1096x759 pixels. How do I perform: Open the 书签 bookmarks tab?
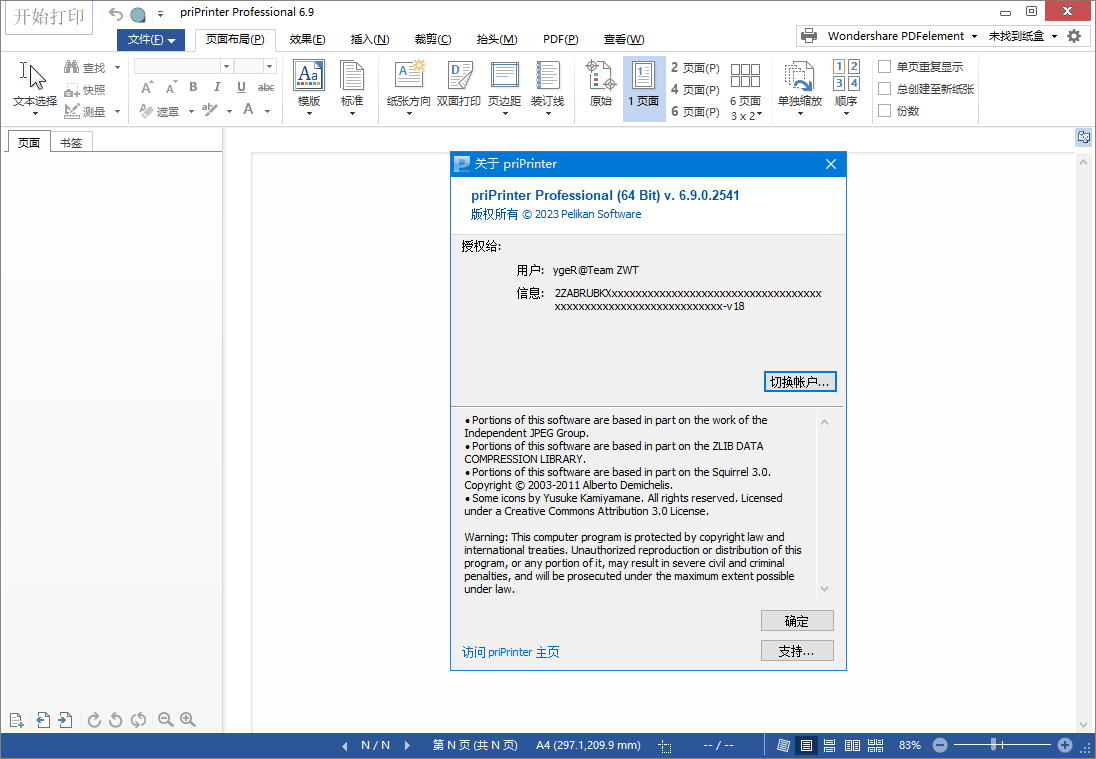click(71, 142)
